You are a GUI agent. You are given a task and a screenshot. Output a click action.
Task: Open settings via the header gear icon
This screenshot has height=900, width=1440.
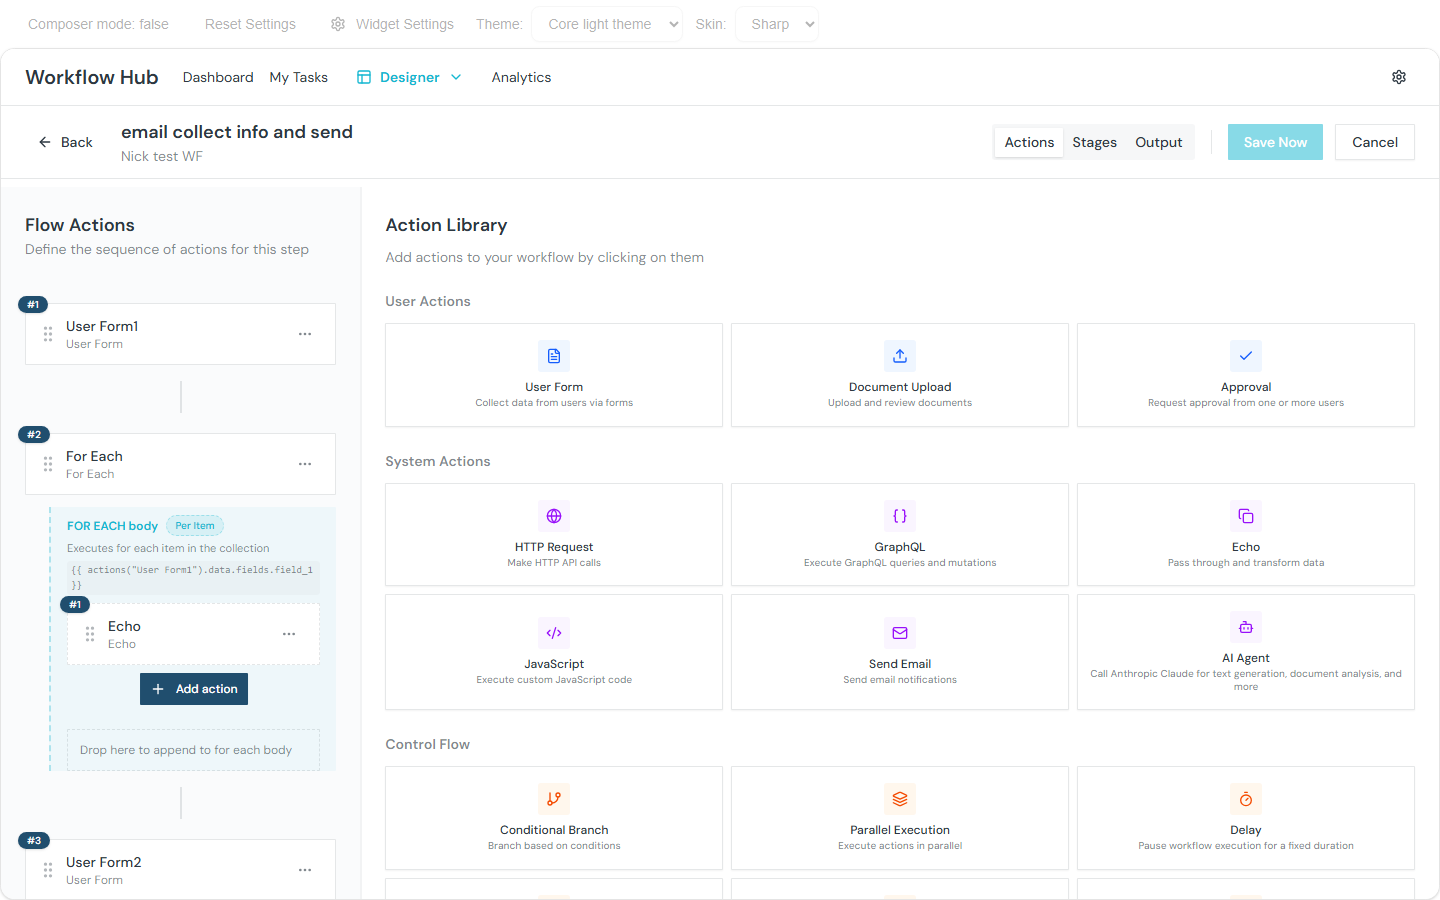click(1399, 77)
